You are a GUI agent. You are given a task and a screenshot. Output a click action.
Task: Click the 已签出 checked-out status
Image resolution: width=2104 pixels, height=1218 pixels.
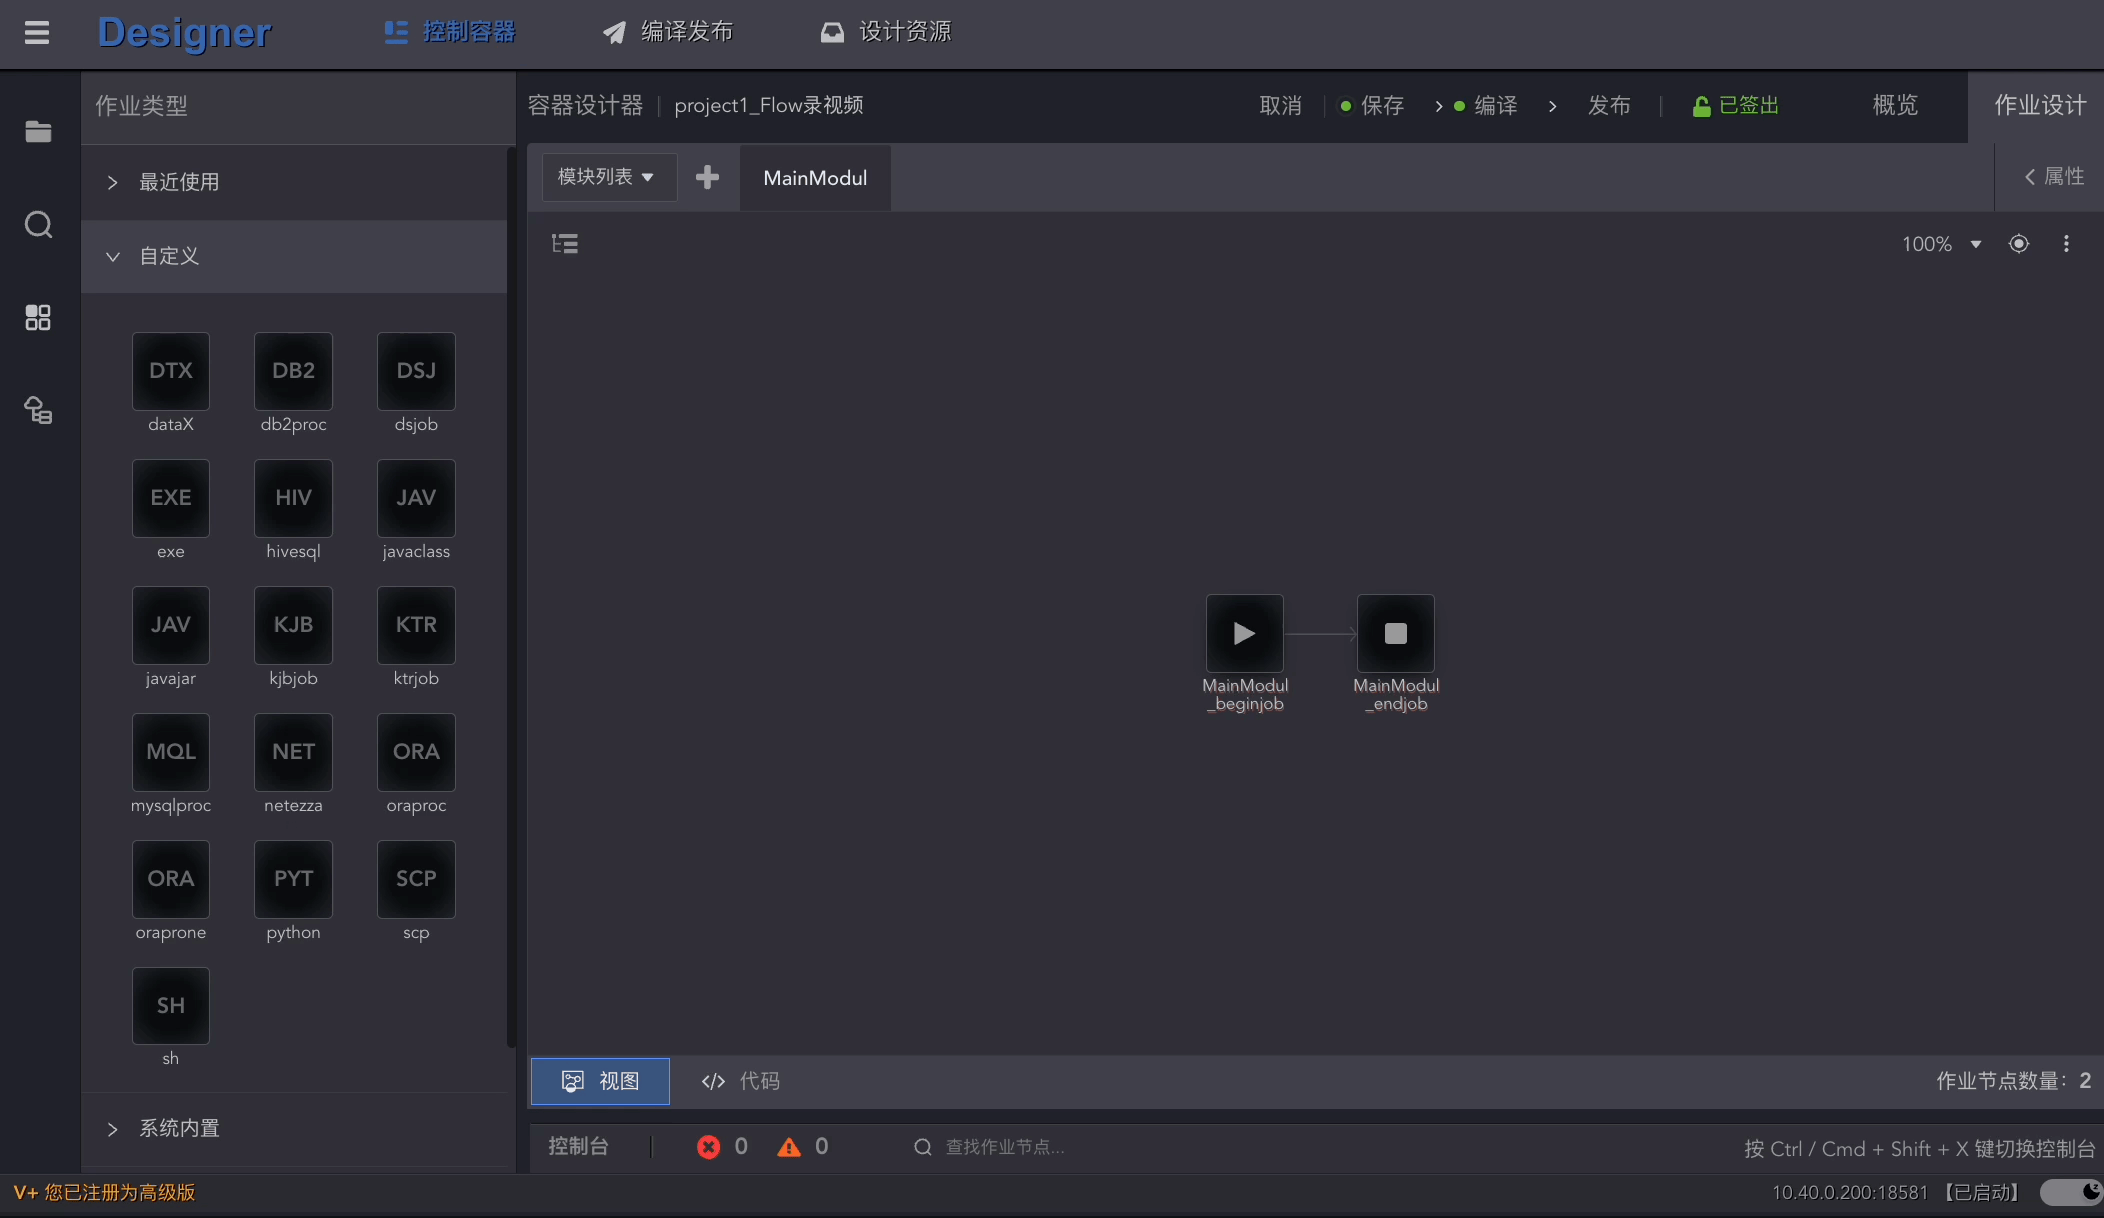[x=1736, y=105]
